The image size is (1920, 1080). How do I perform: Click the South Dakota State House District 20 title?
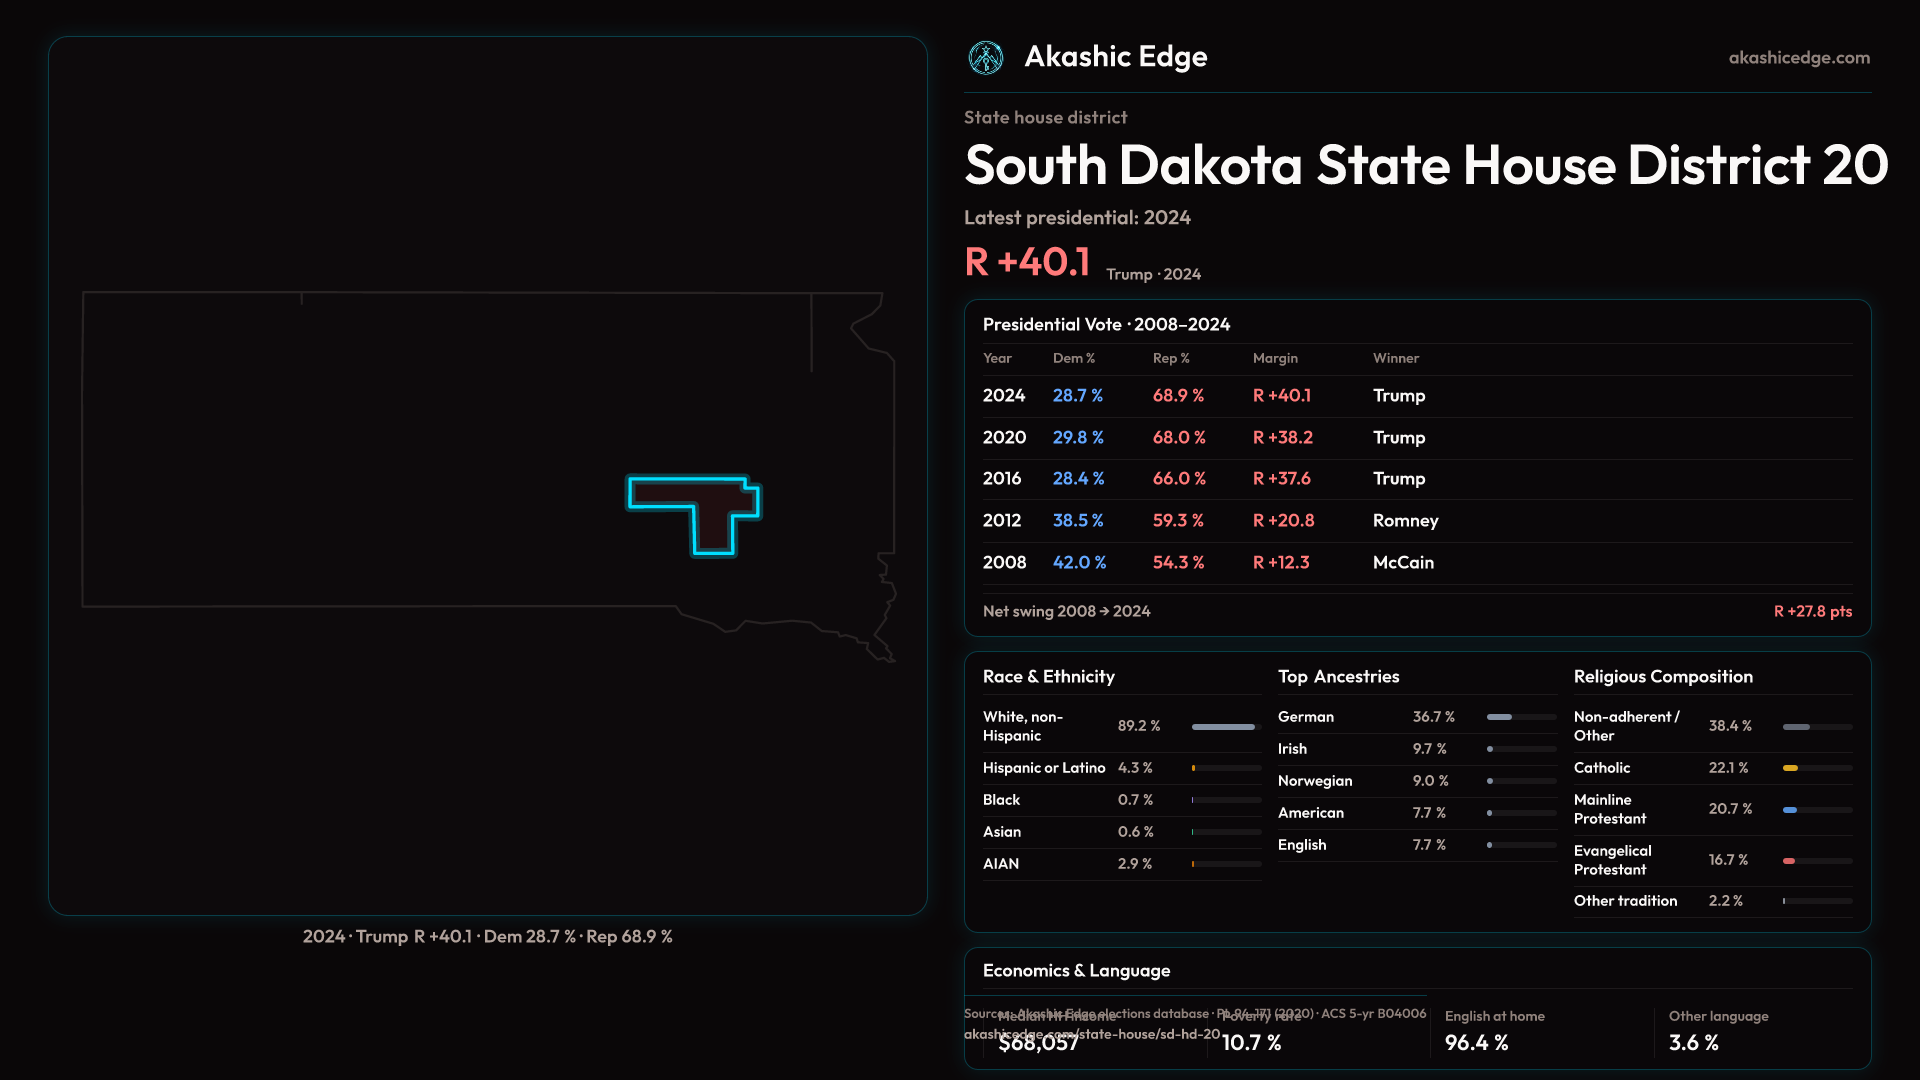(x=1425, y=165)
